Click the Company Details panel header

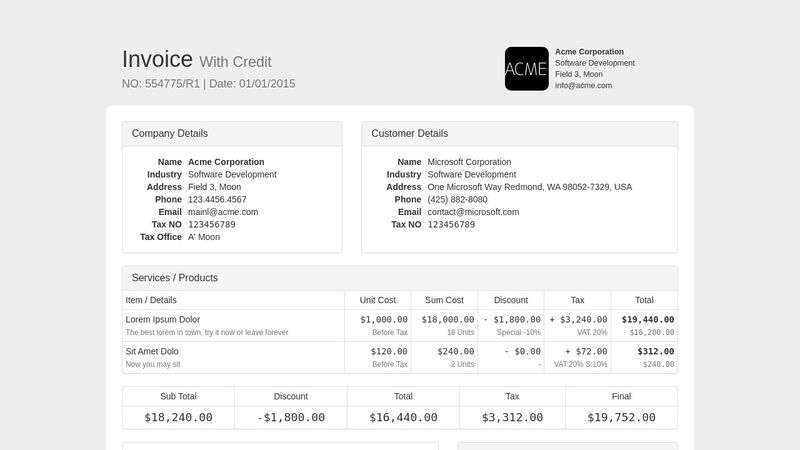point(232,134)
